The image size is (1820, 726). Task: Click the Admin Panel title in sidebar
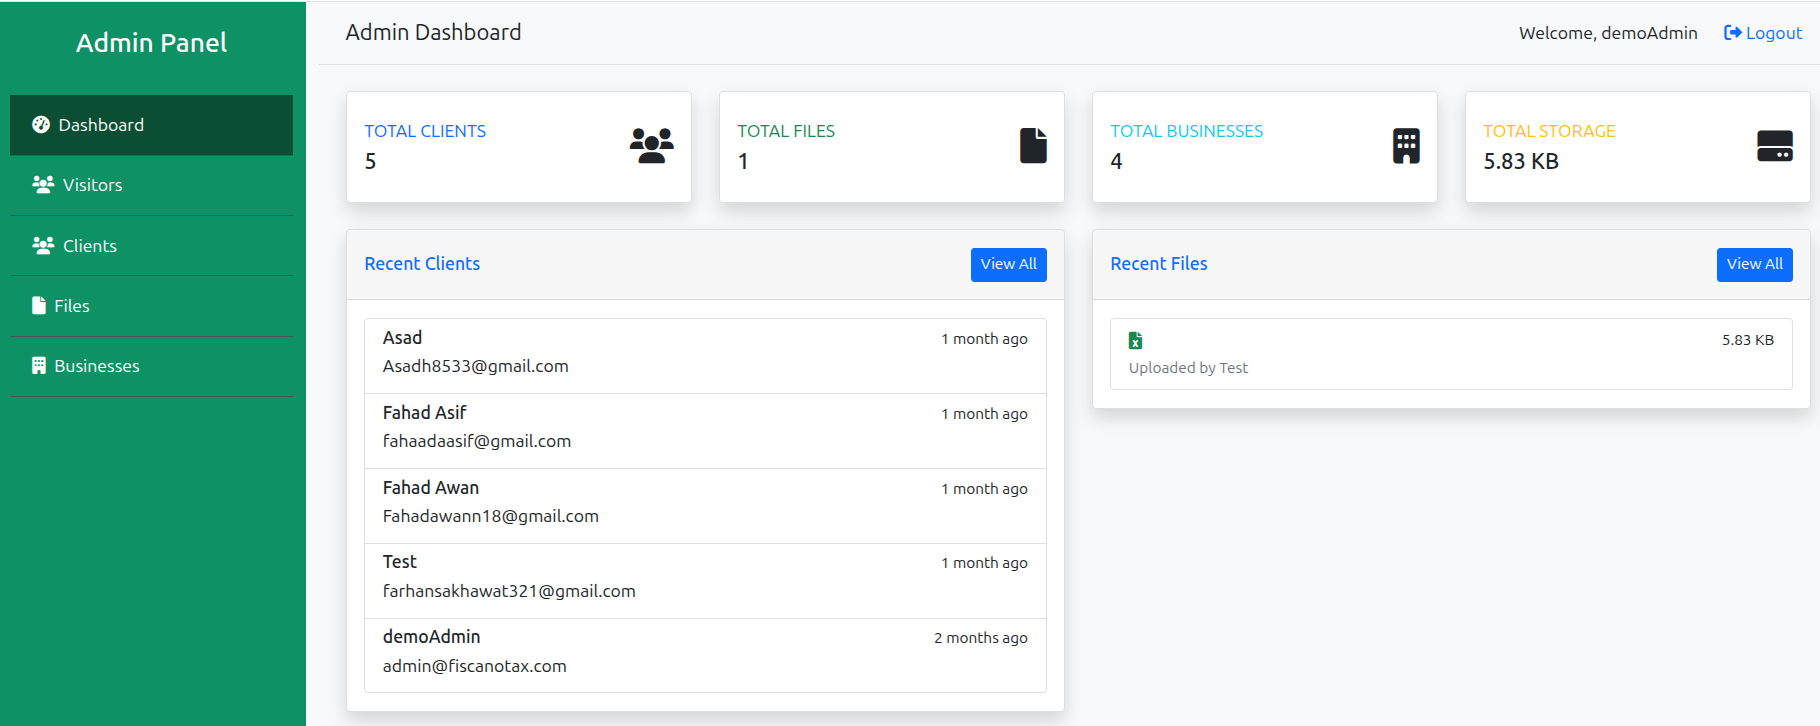pyautogui.click(x=152, y=43)
